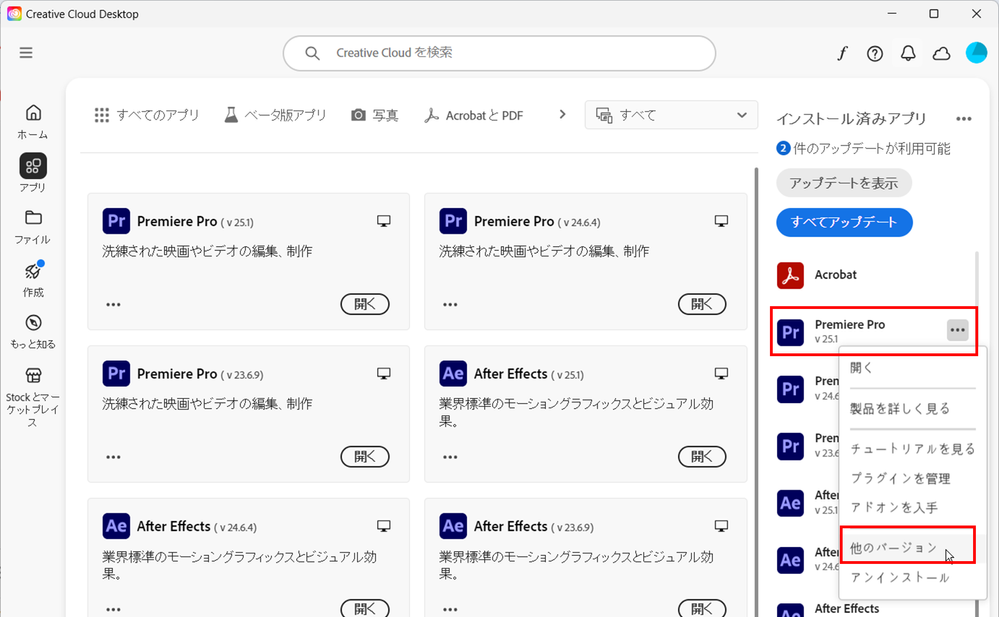This screenshot has width=999, height=617.
Task: Click the Premiere Pro v24.6.4 card icon
Action: (x=453, y=221)
